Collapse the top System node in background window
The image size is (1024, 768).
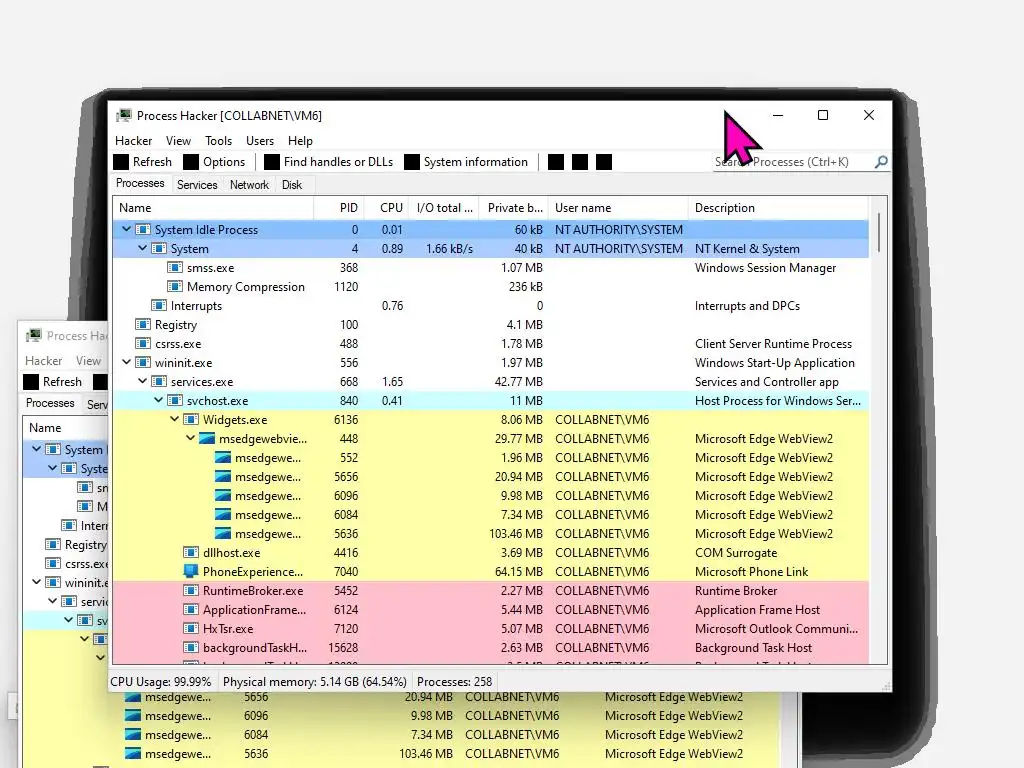click(37, 449)
